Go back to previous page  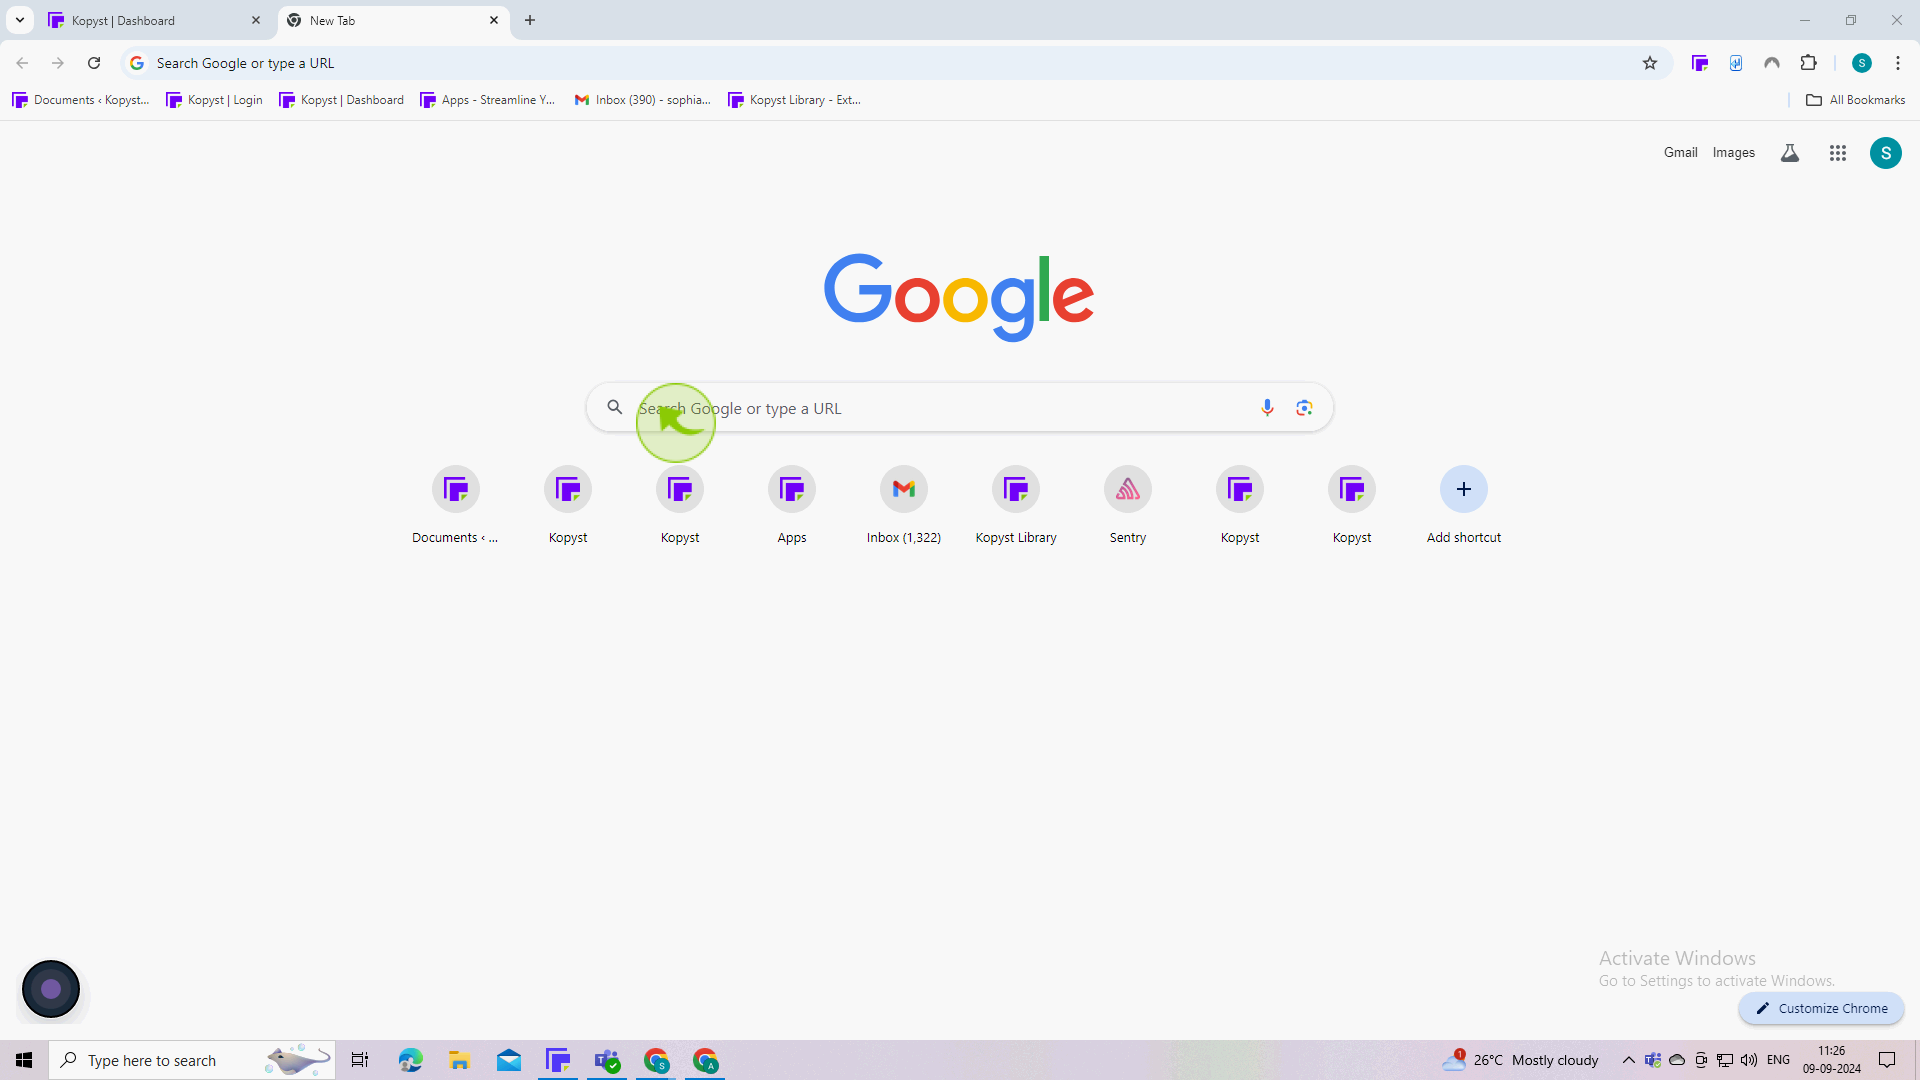22,63
